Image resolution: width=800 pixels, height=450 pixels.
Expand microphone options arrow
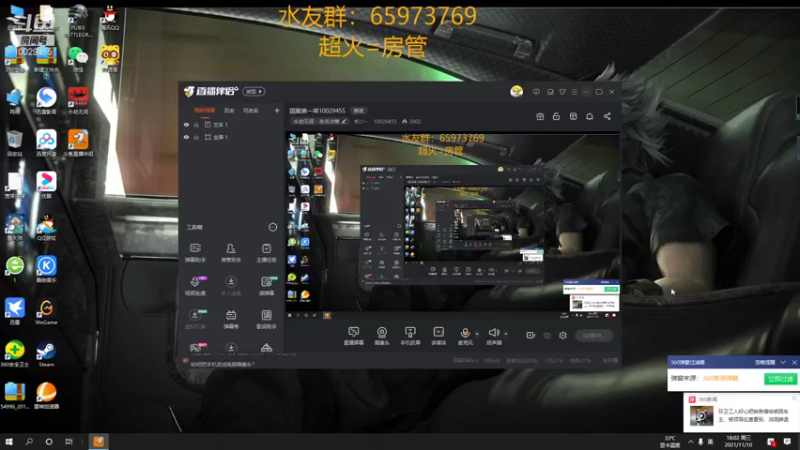[x=477, y=334]
